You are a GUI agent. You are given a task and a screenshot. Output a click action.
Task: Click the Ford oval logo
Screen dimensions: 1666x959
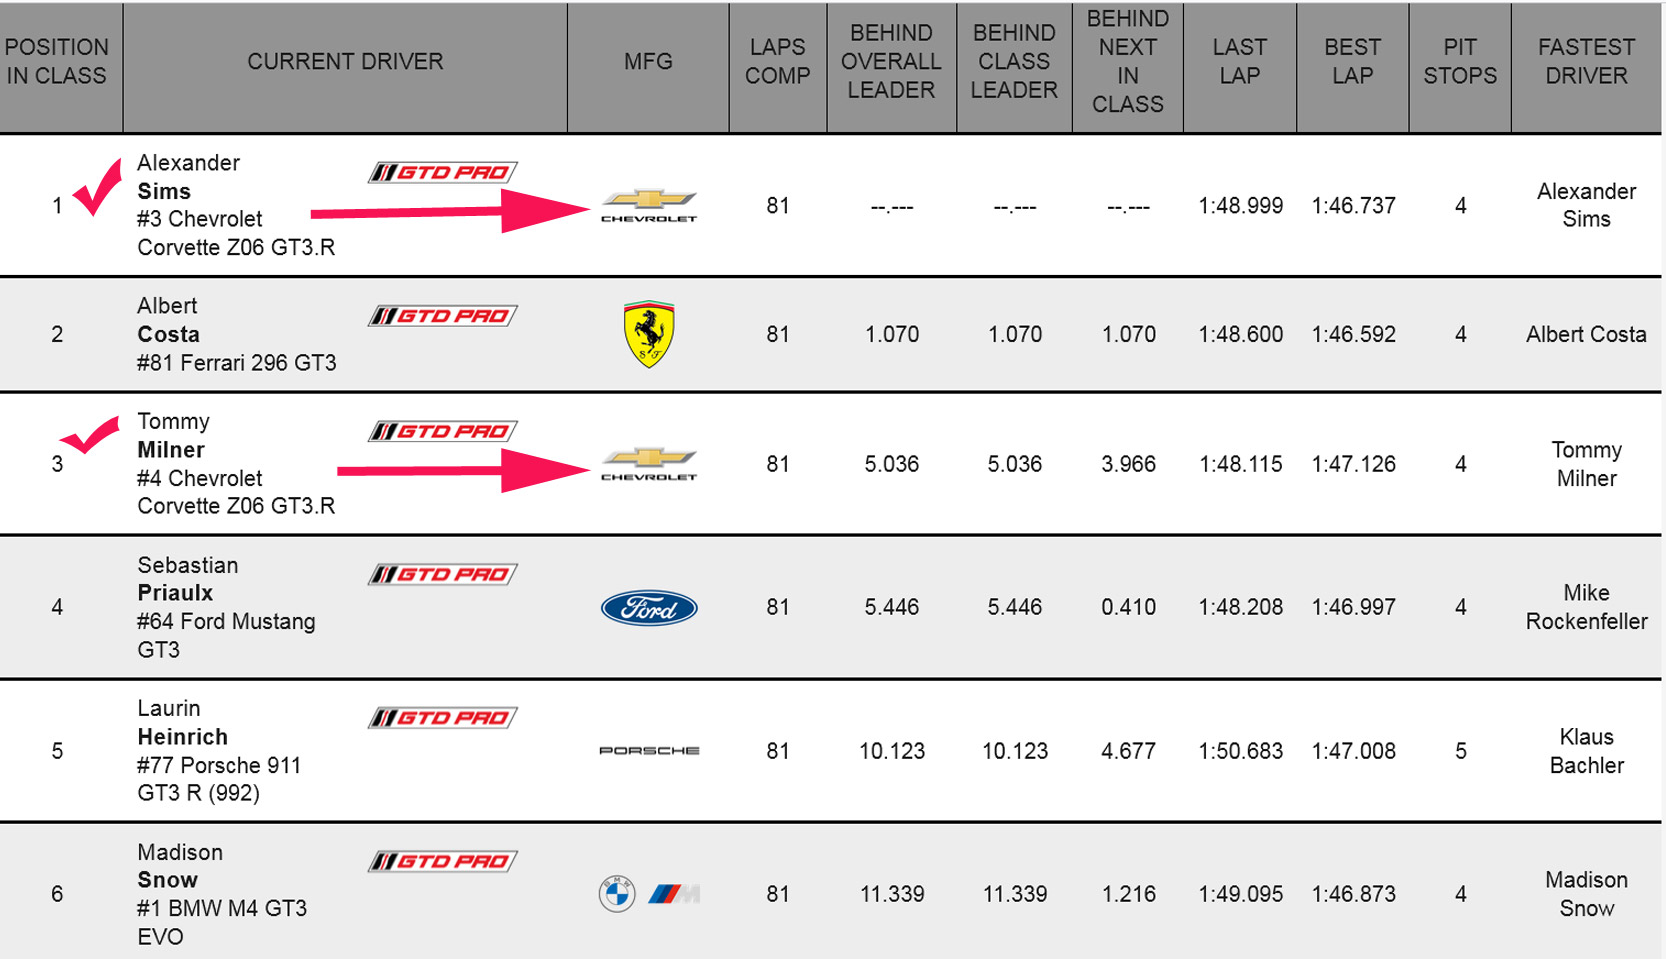click(649, 607)
